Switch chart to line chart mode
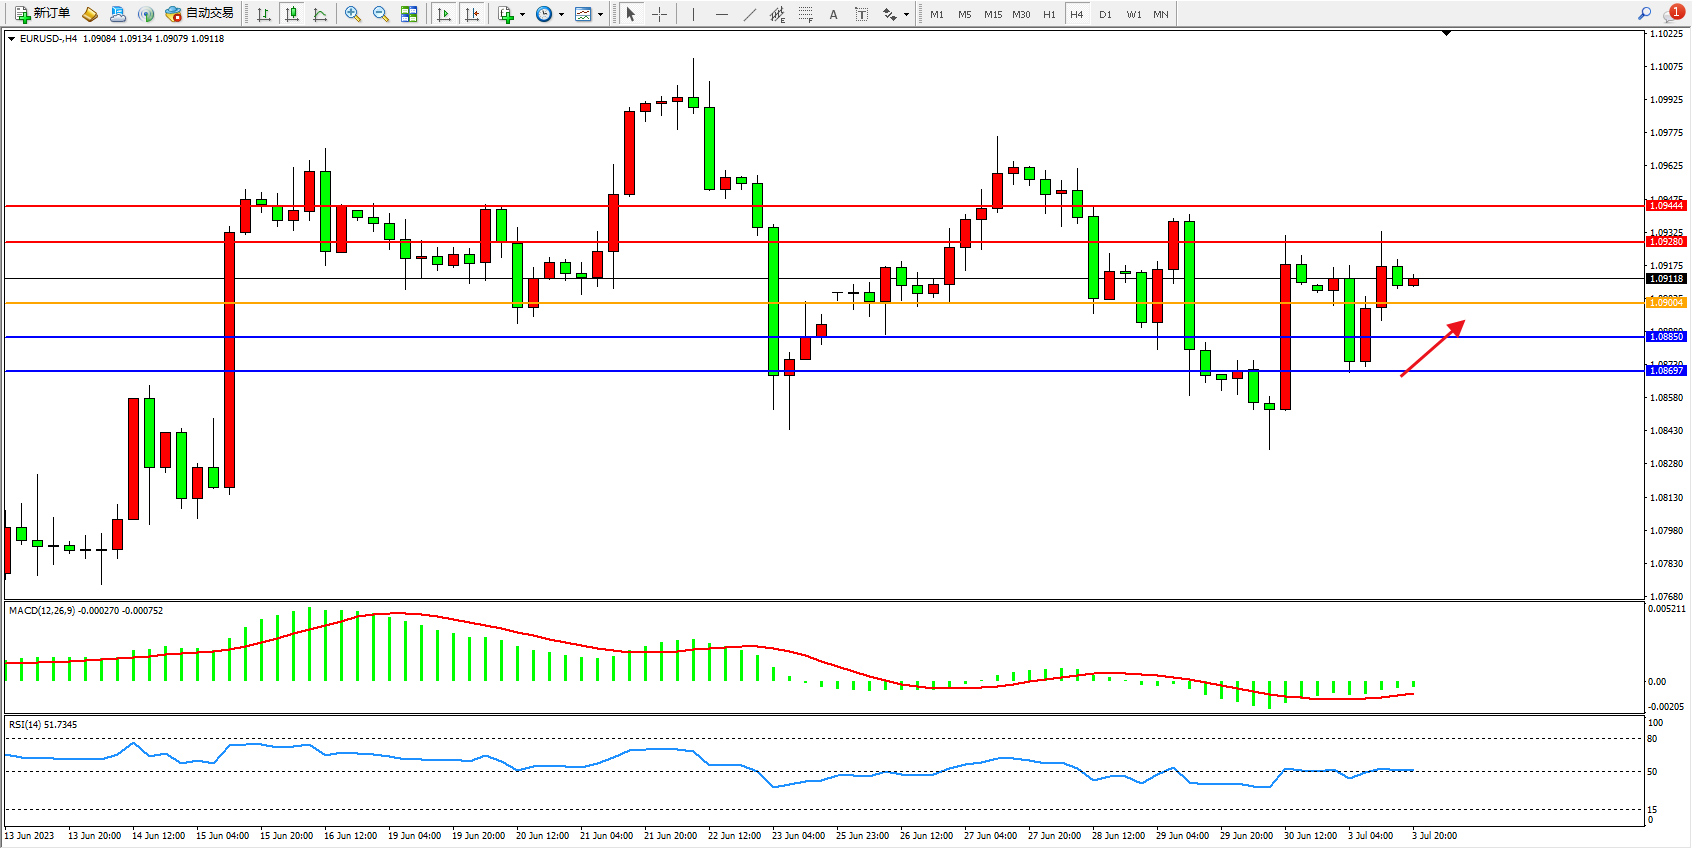The width and height of the screenshot is (1692, 849). [x=320, y=14]
